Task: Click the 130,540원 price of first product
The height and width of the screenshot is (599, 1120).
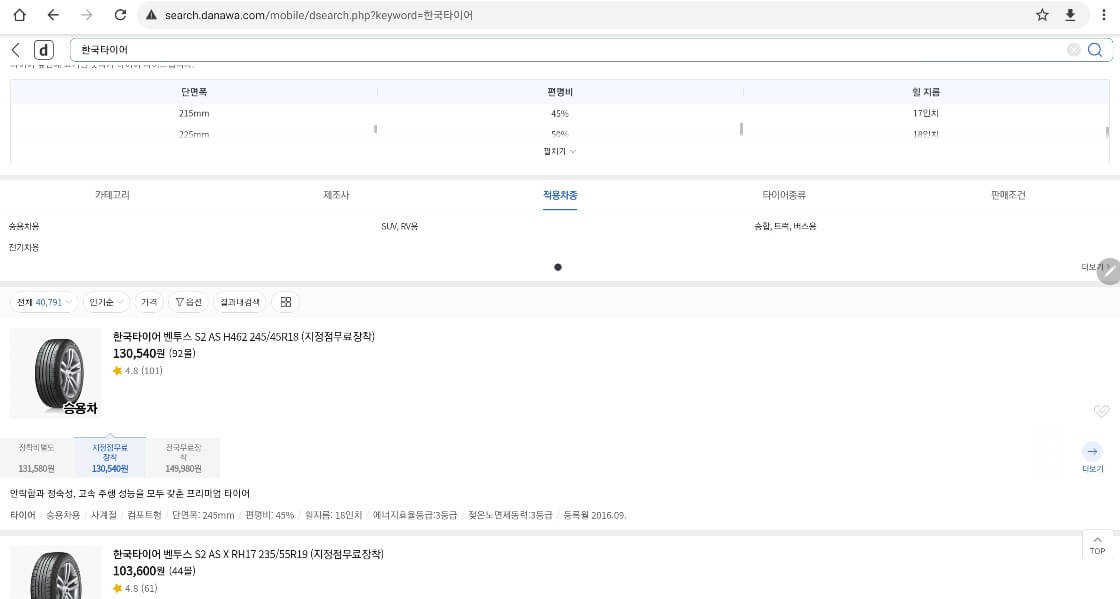Action: tap(139, 353)
